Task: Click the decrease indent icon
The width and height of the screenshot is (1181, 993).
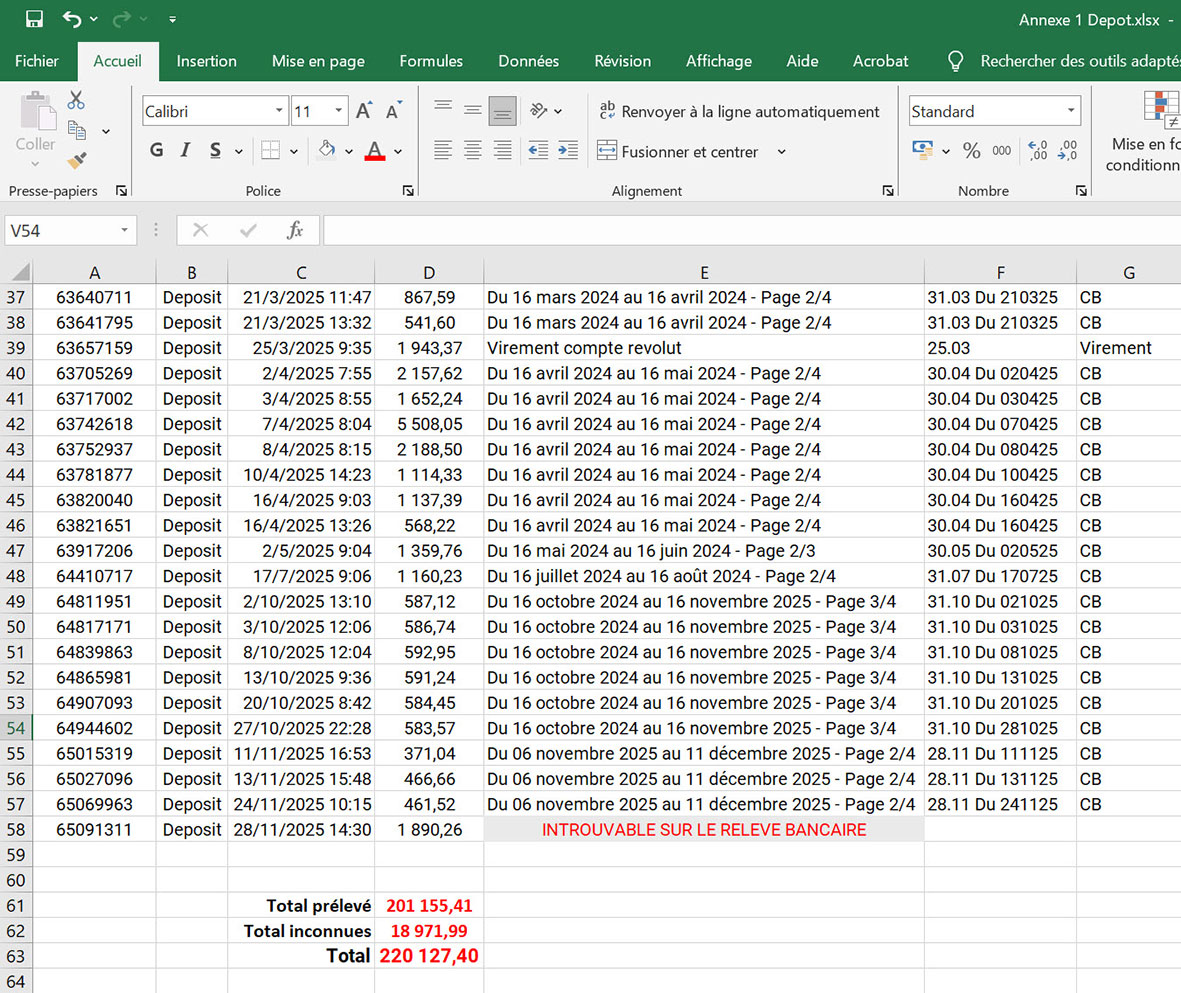Action: click(538, 151)
